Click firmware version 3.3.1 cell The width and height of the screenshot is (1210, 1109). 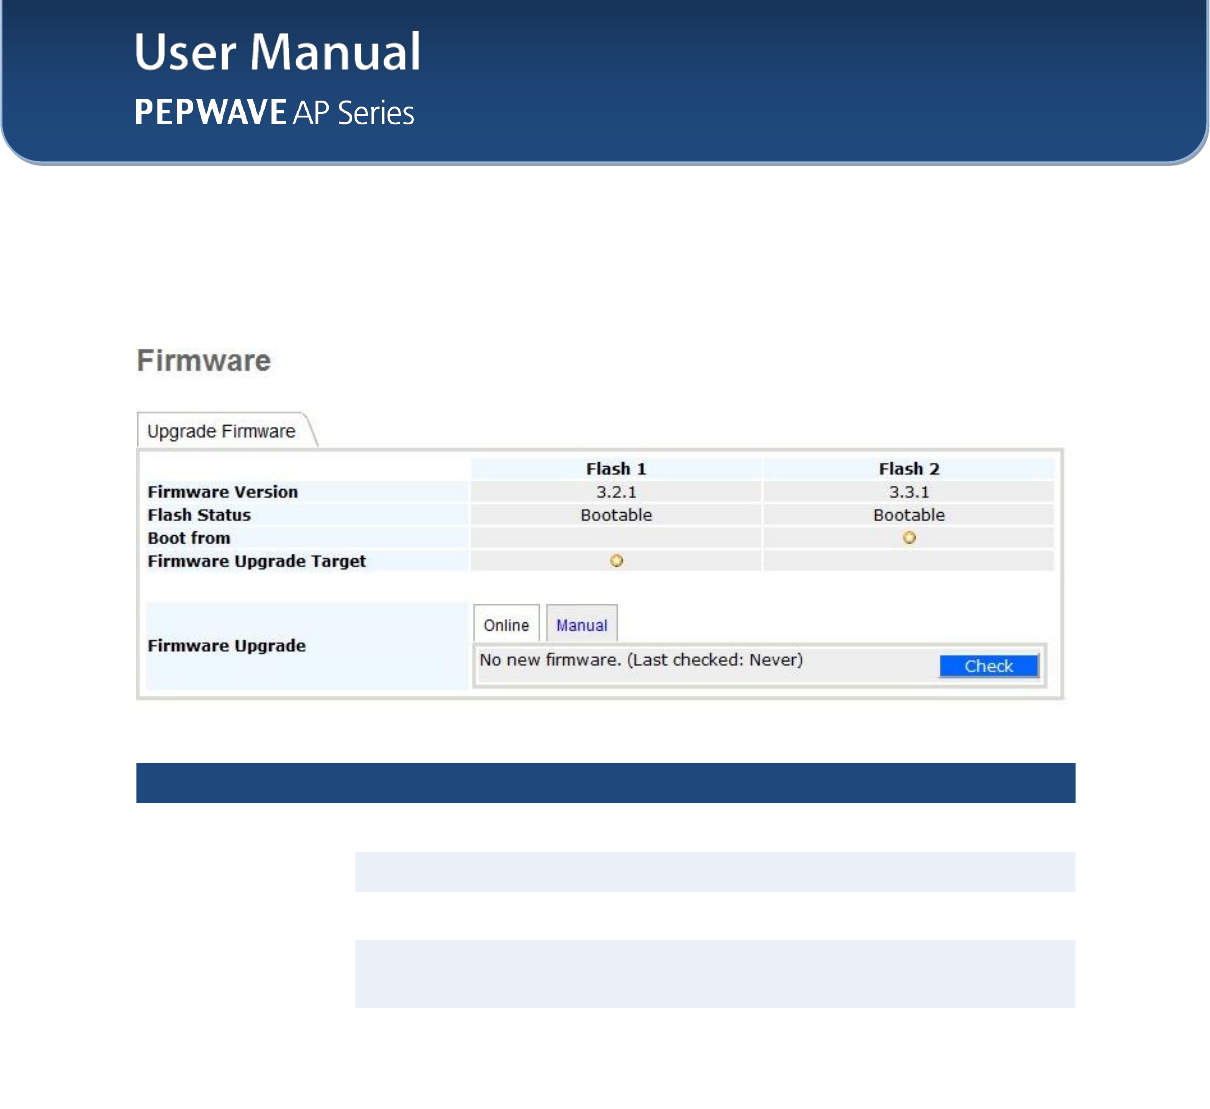click(x=909, y=492)
